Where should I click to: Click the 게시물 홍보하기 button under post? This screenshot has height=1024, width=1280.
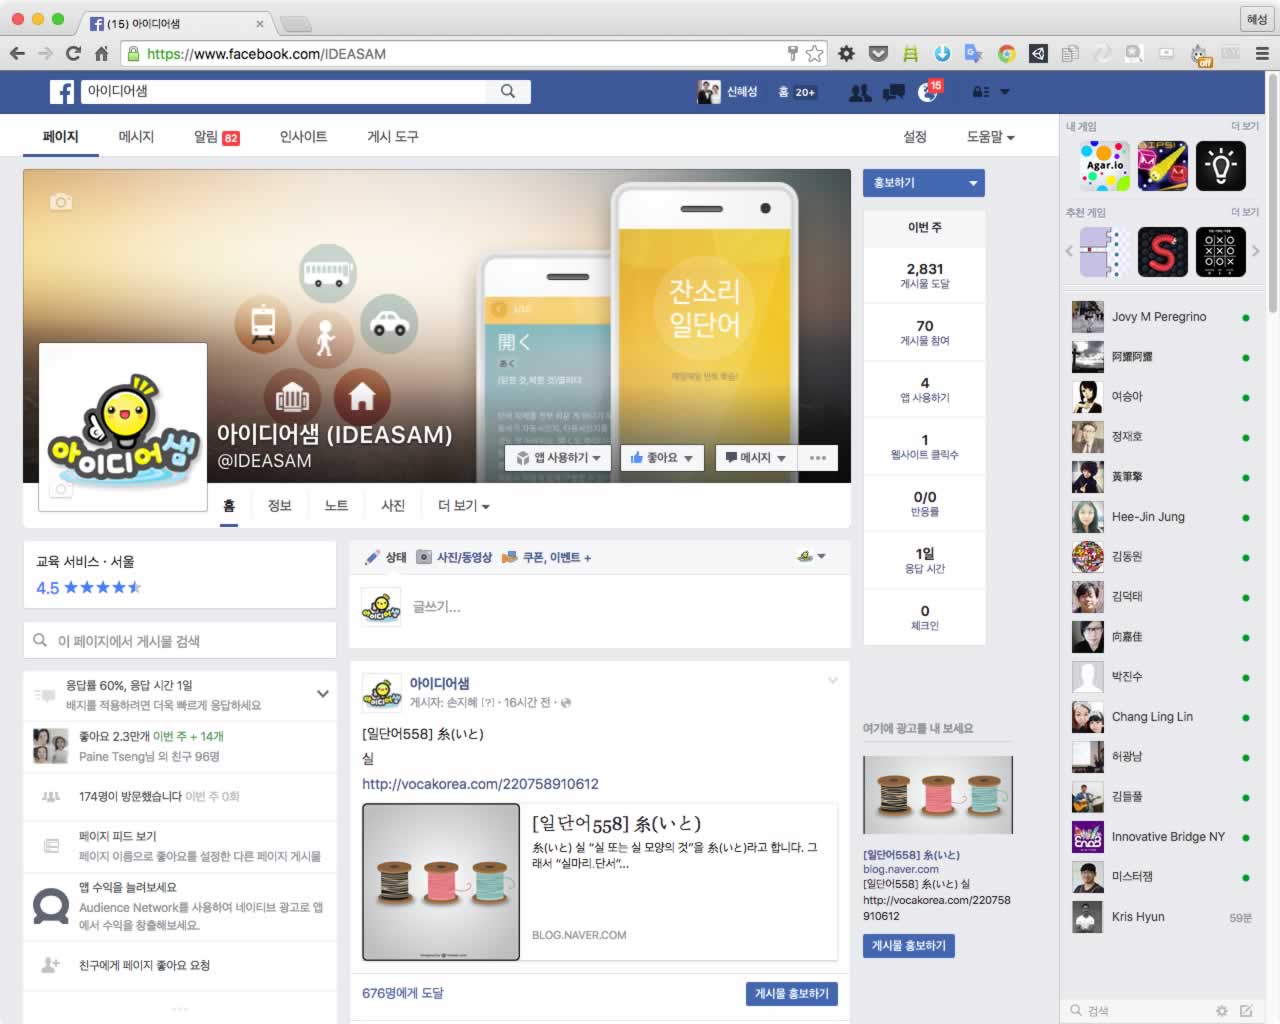792,994
